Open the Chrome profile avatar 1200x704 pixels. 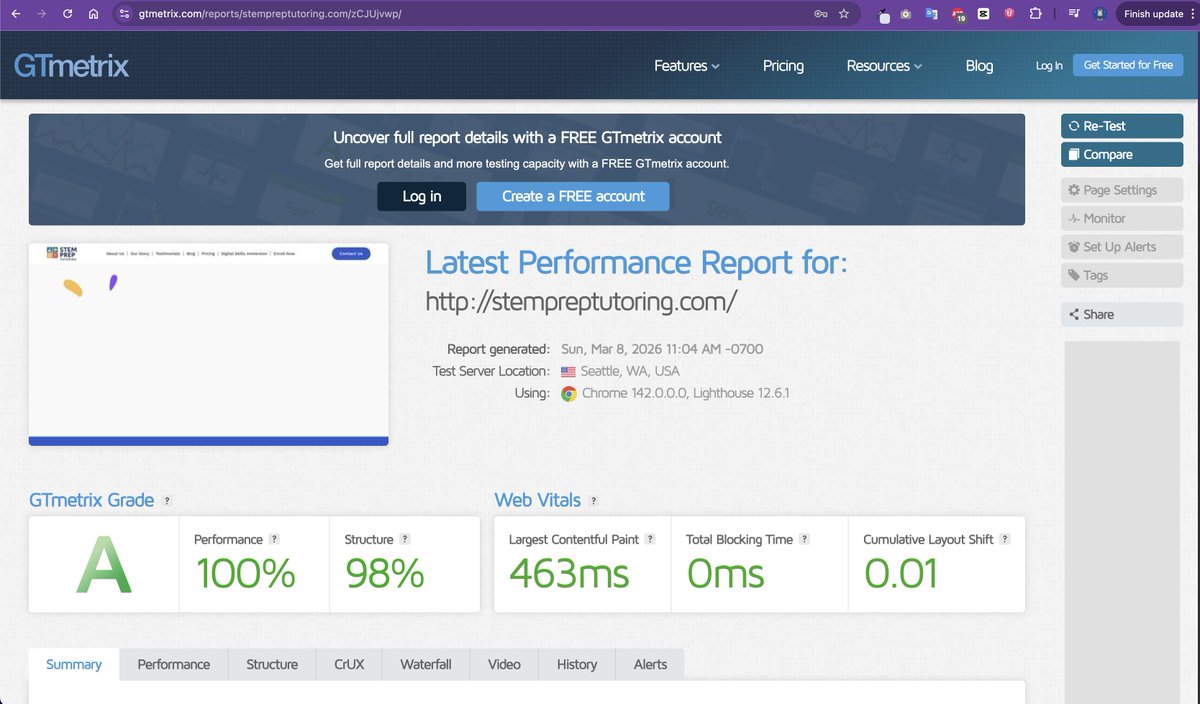click(x=1100, y=14)
